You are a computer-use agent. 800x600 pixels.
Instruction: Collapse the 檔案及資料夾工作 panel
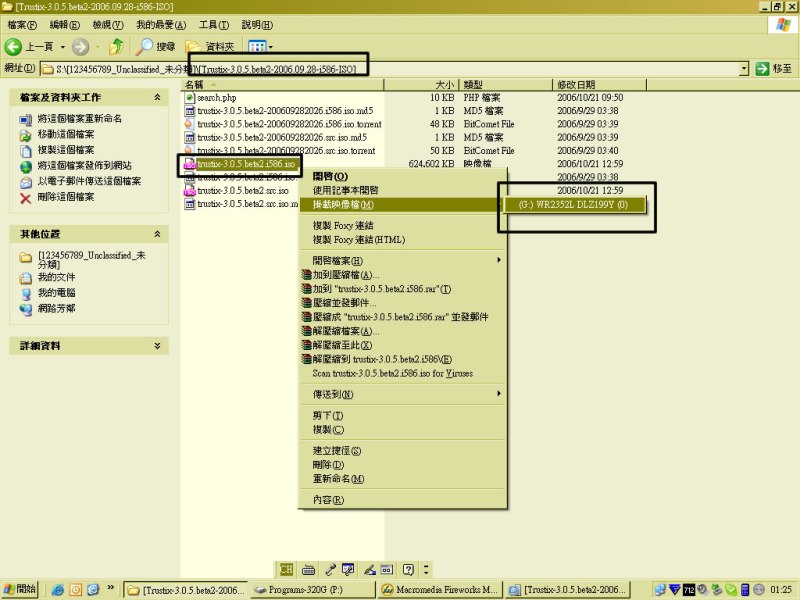[157, 97]
